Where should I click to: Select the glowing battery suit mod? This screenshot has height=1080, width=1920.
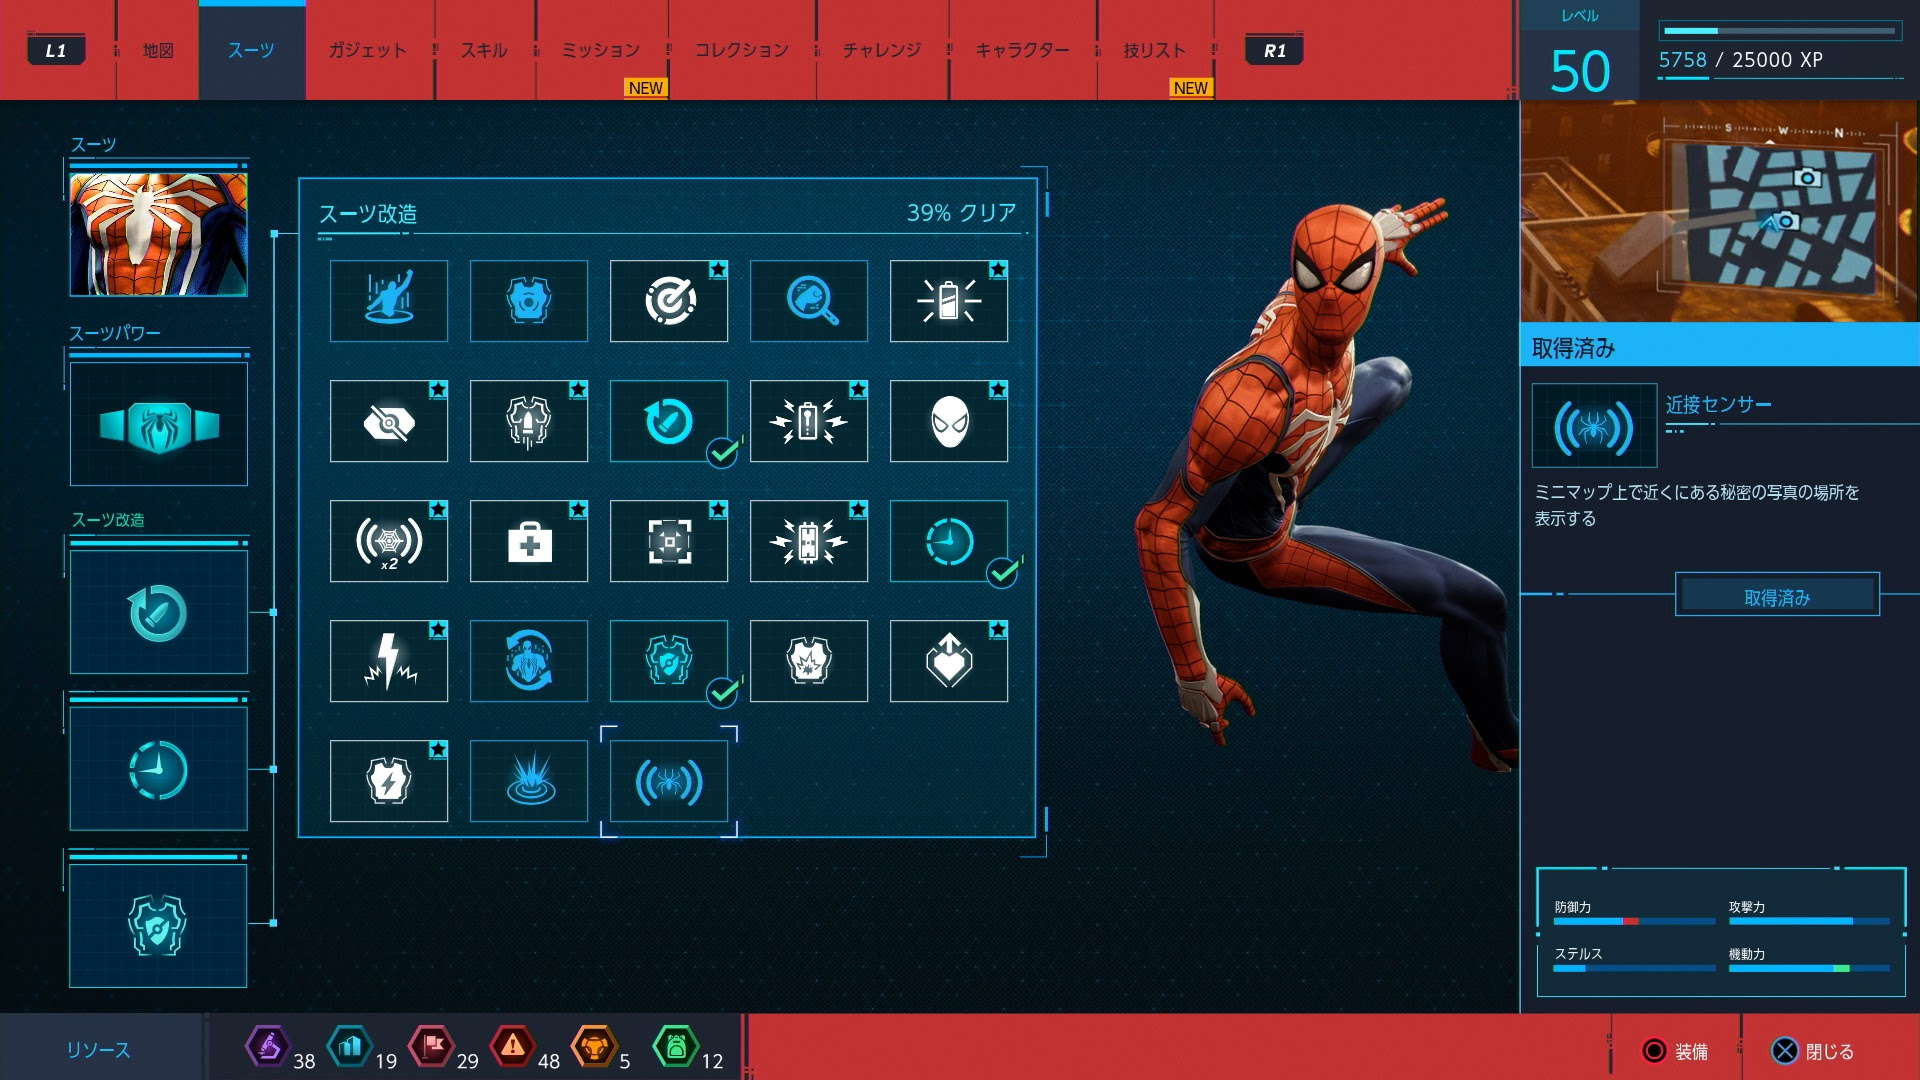tap(949, 301)
